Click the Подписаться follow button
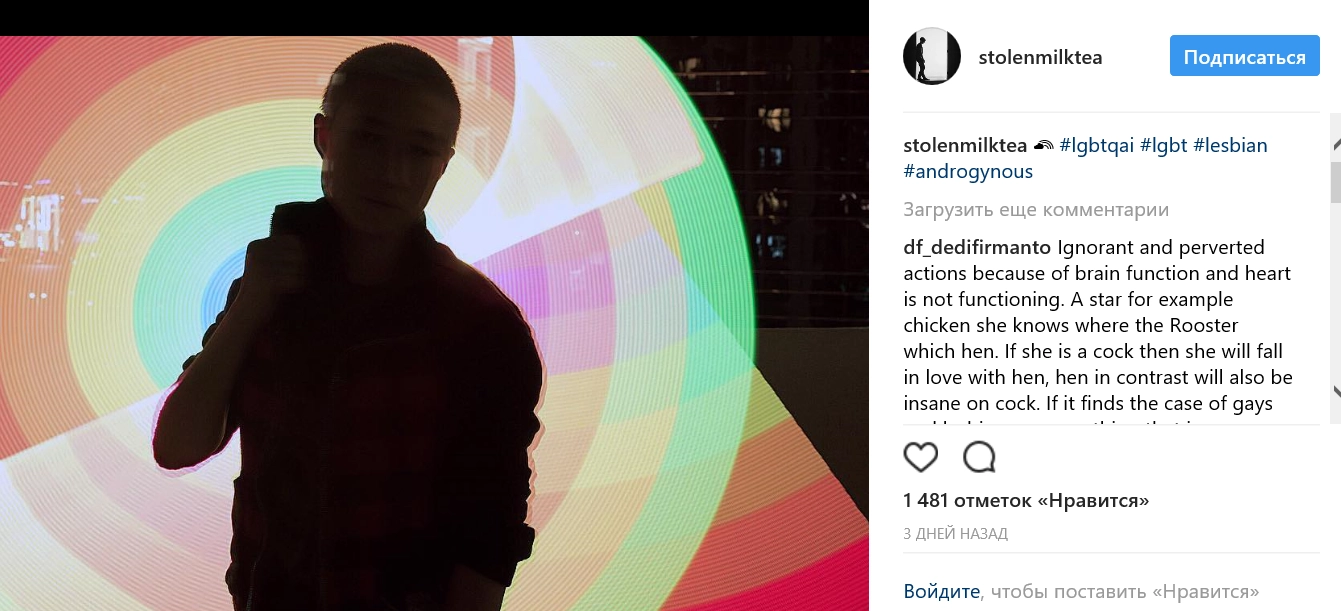The height and width of the screenshot is (611, 1341). click(1245, 57)
